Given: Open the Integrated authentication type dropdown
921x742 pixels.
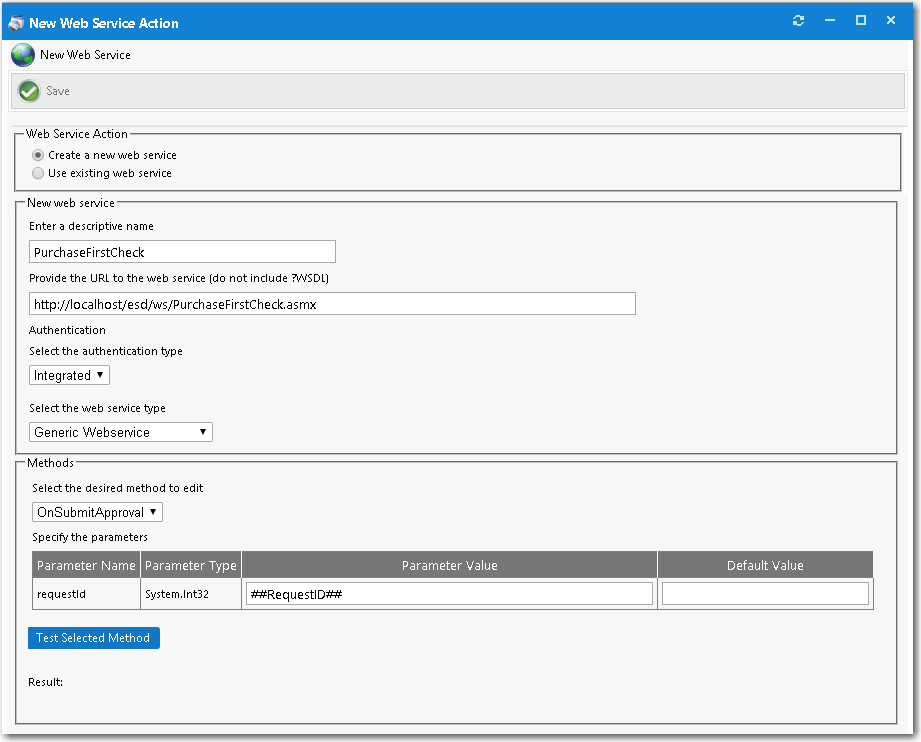Looking at the screenshot, I should click(69, 376).
